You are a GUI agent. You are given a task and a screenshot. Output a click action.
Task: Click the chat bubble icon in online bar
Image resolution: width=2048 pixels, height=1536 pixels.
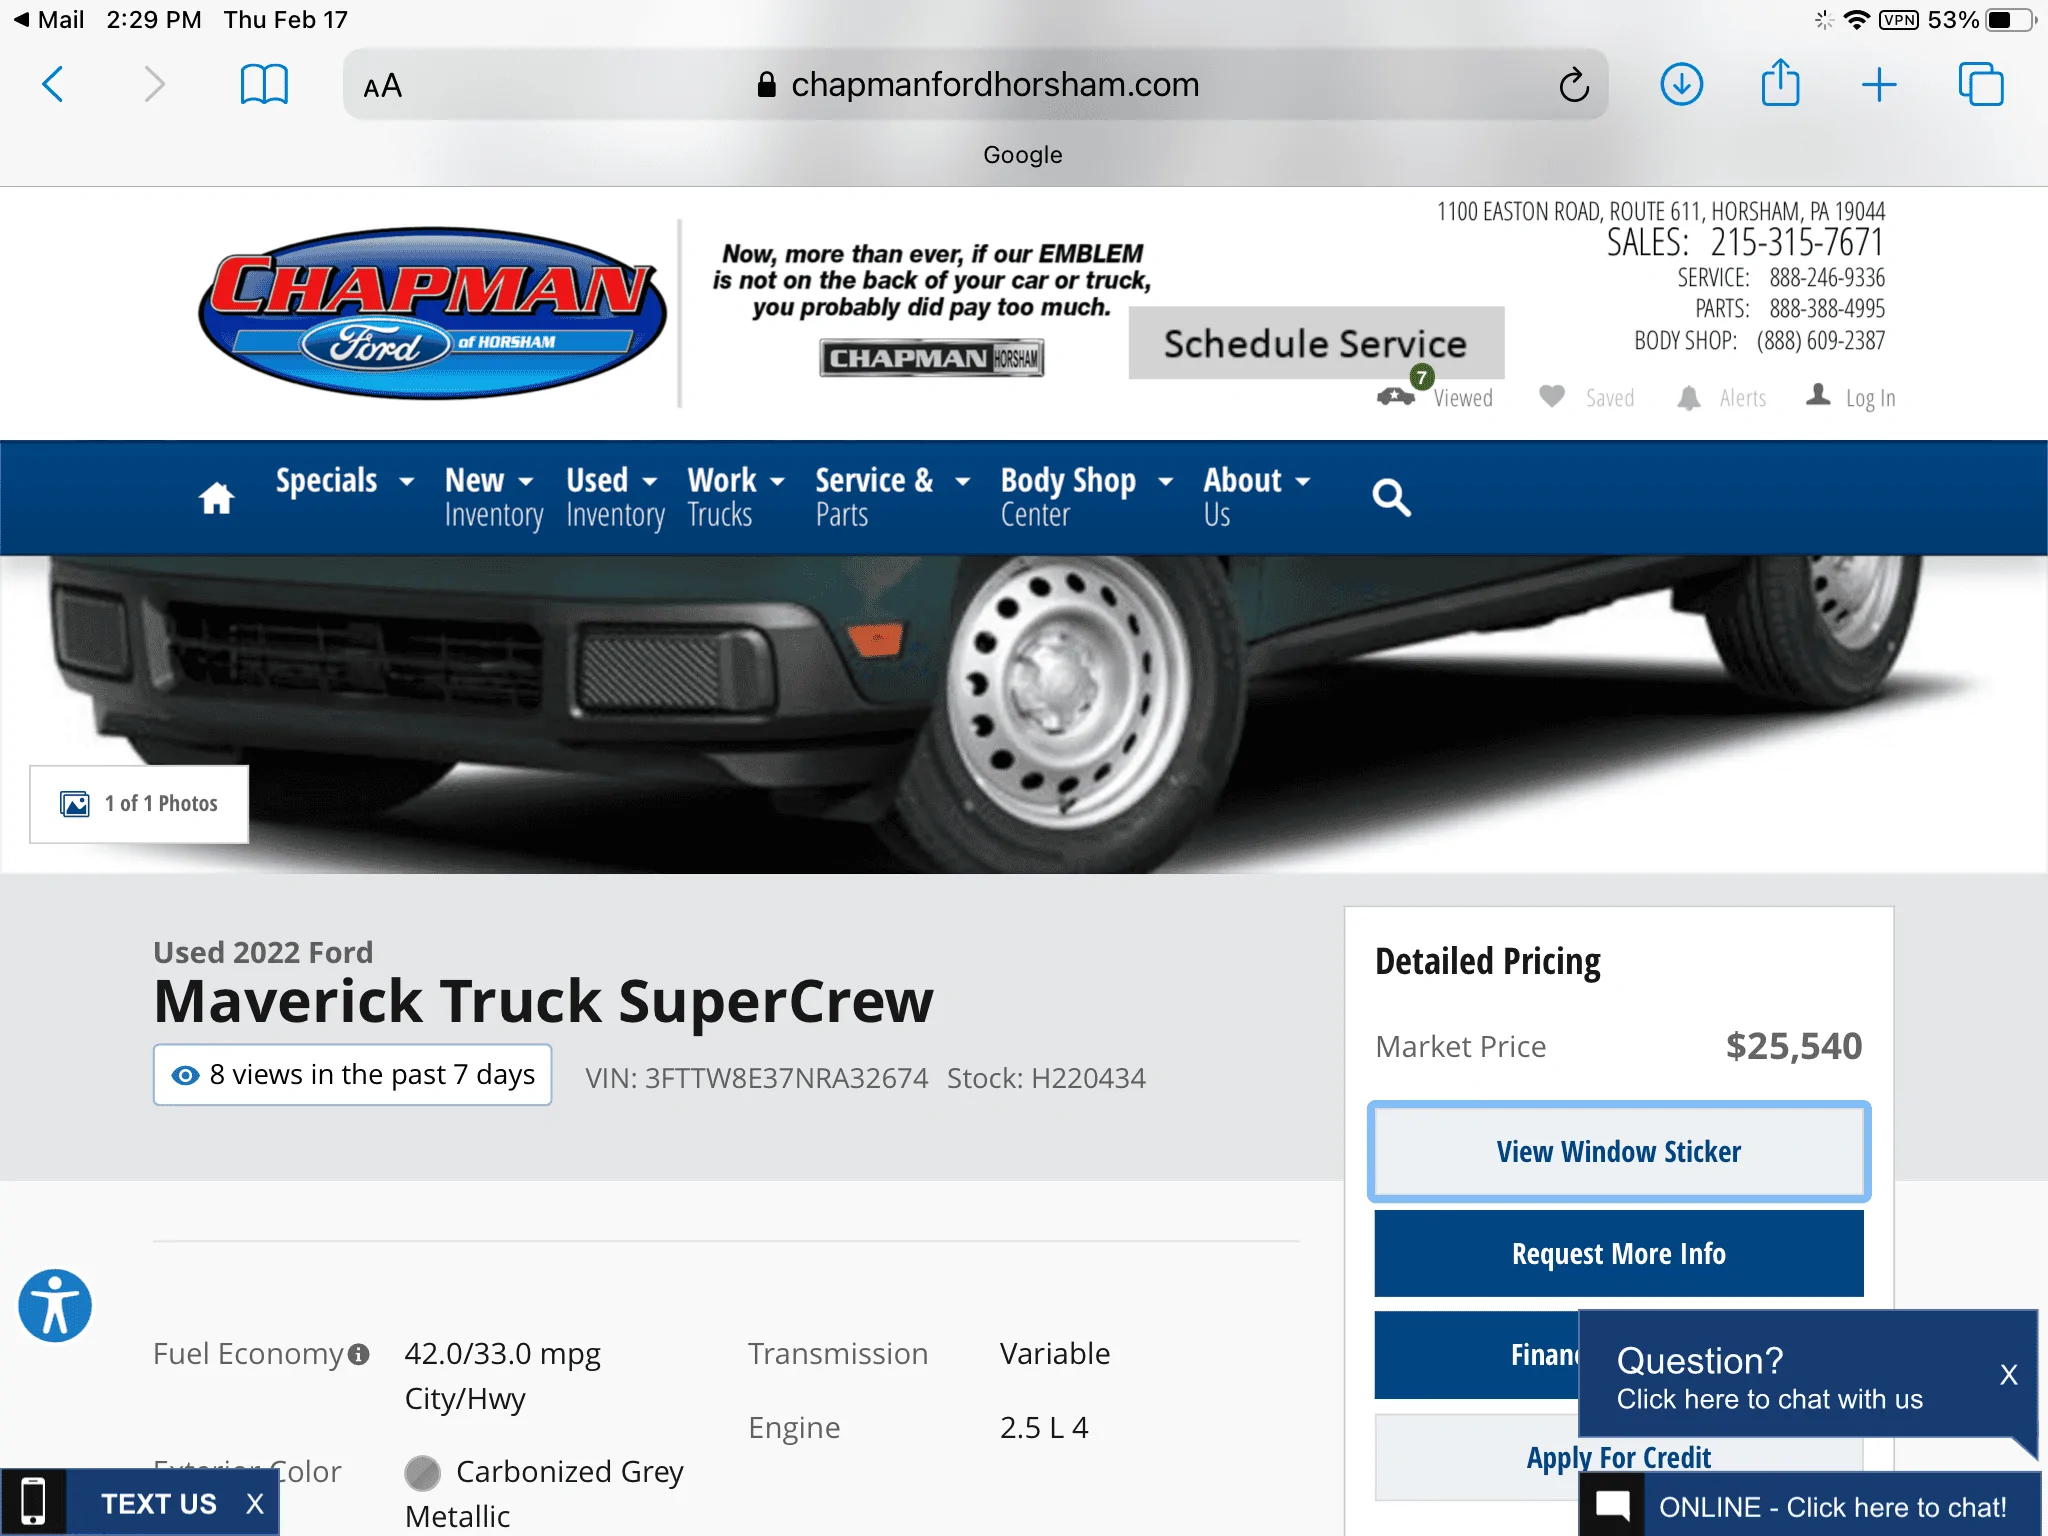1613,1506
